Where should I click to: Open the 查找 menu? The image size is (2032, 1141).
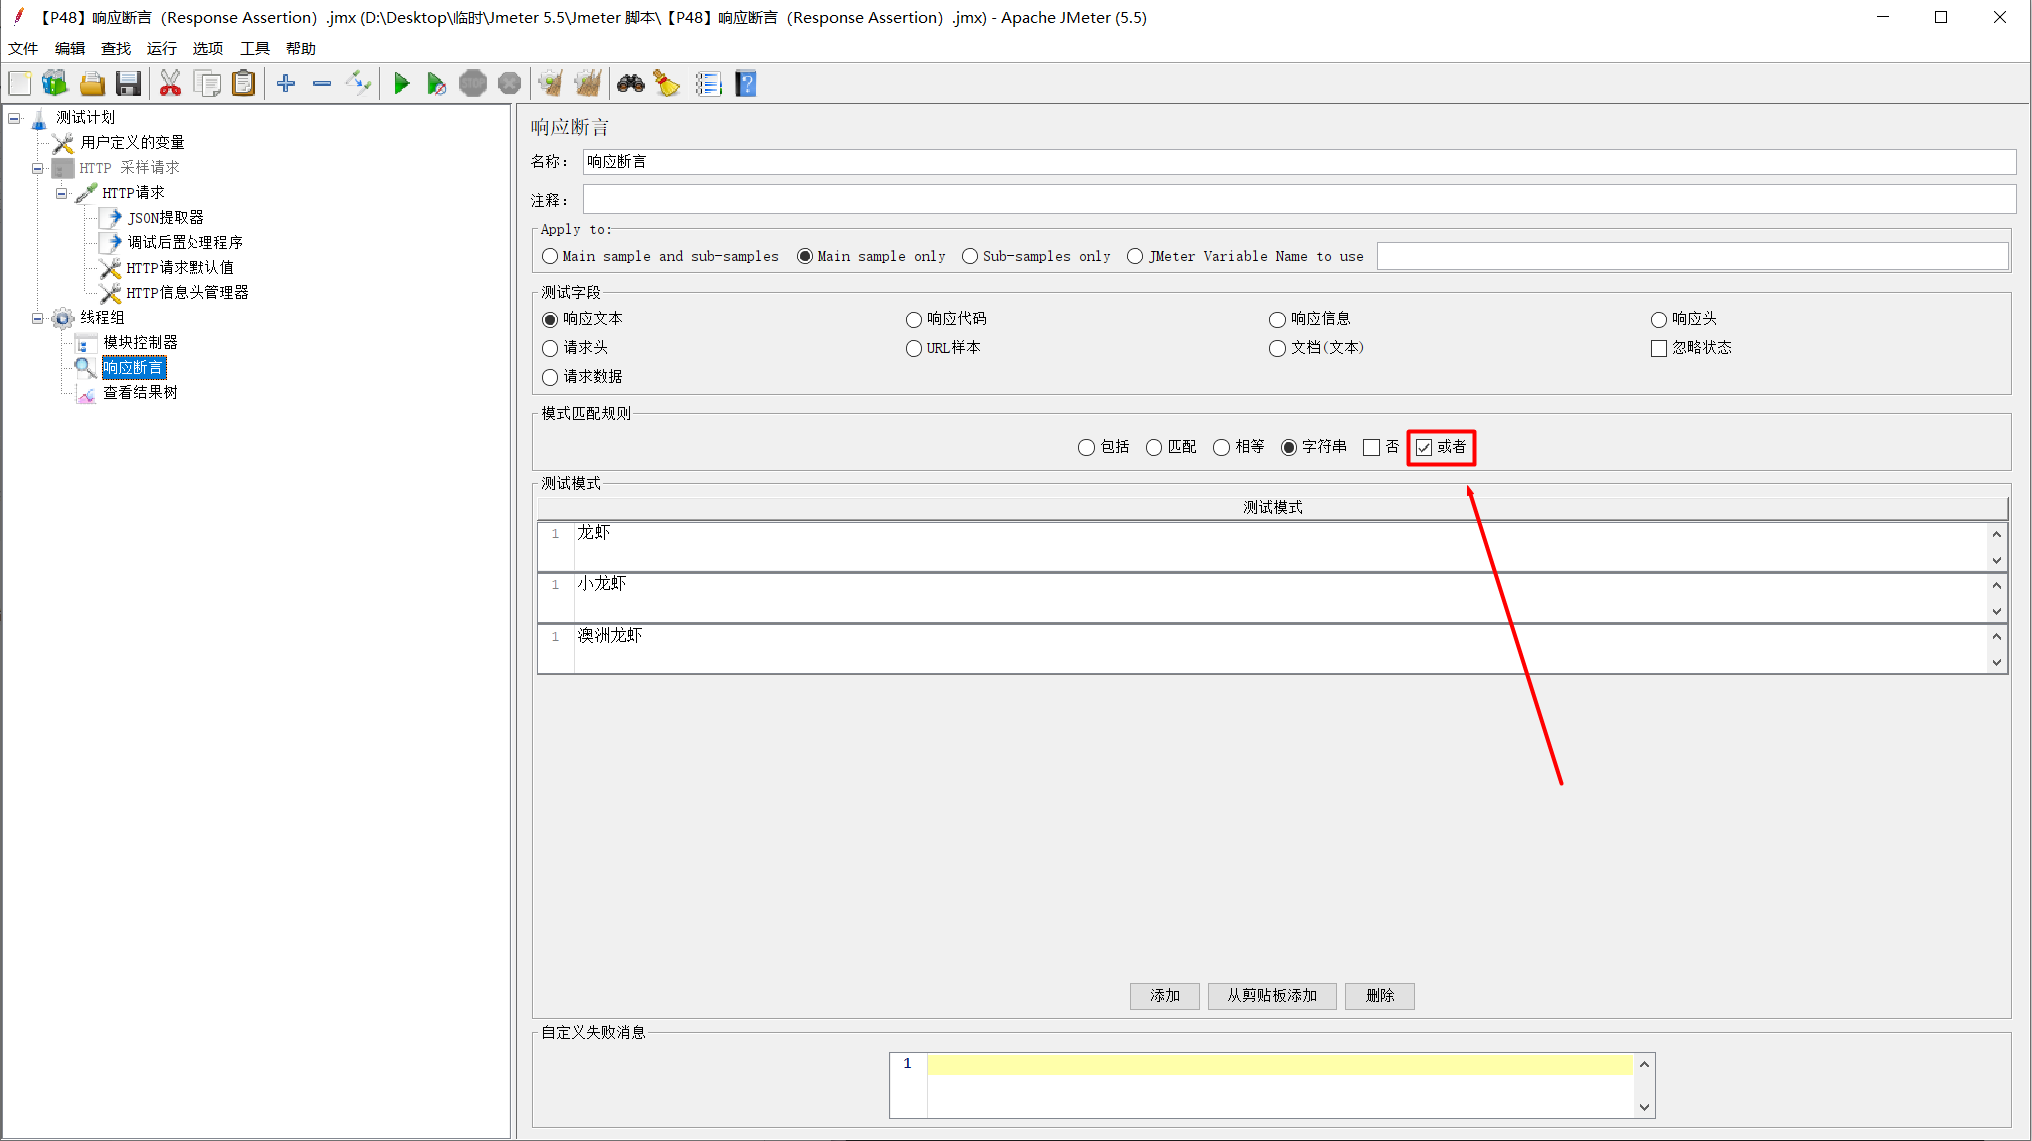[116, 49]
